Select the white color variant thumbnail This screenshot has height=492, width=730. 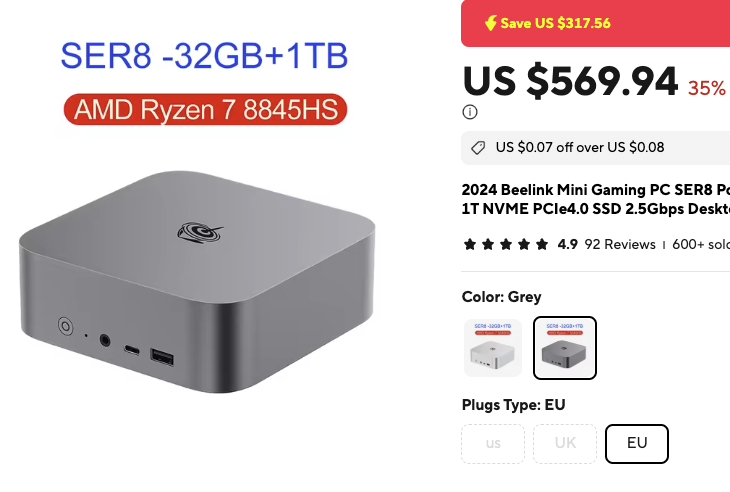493,348
